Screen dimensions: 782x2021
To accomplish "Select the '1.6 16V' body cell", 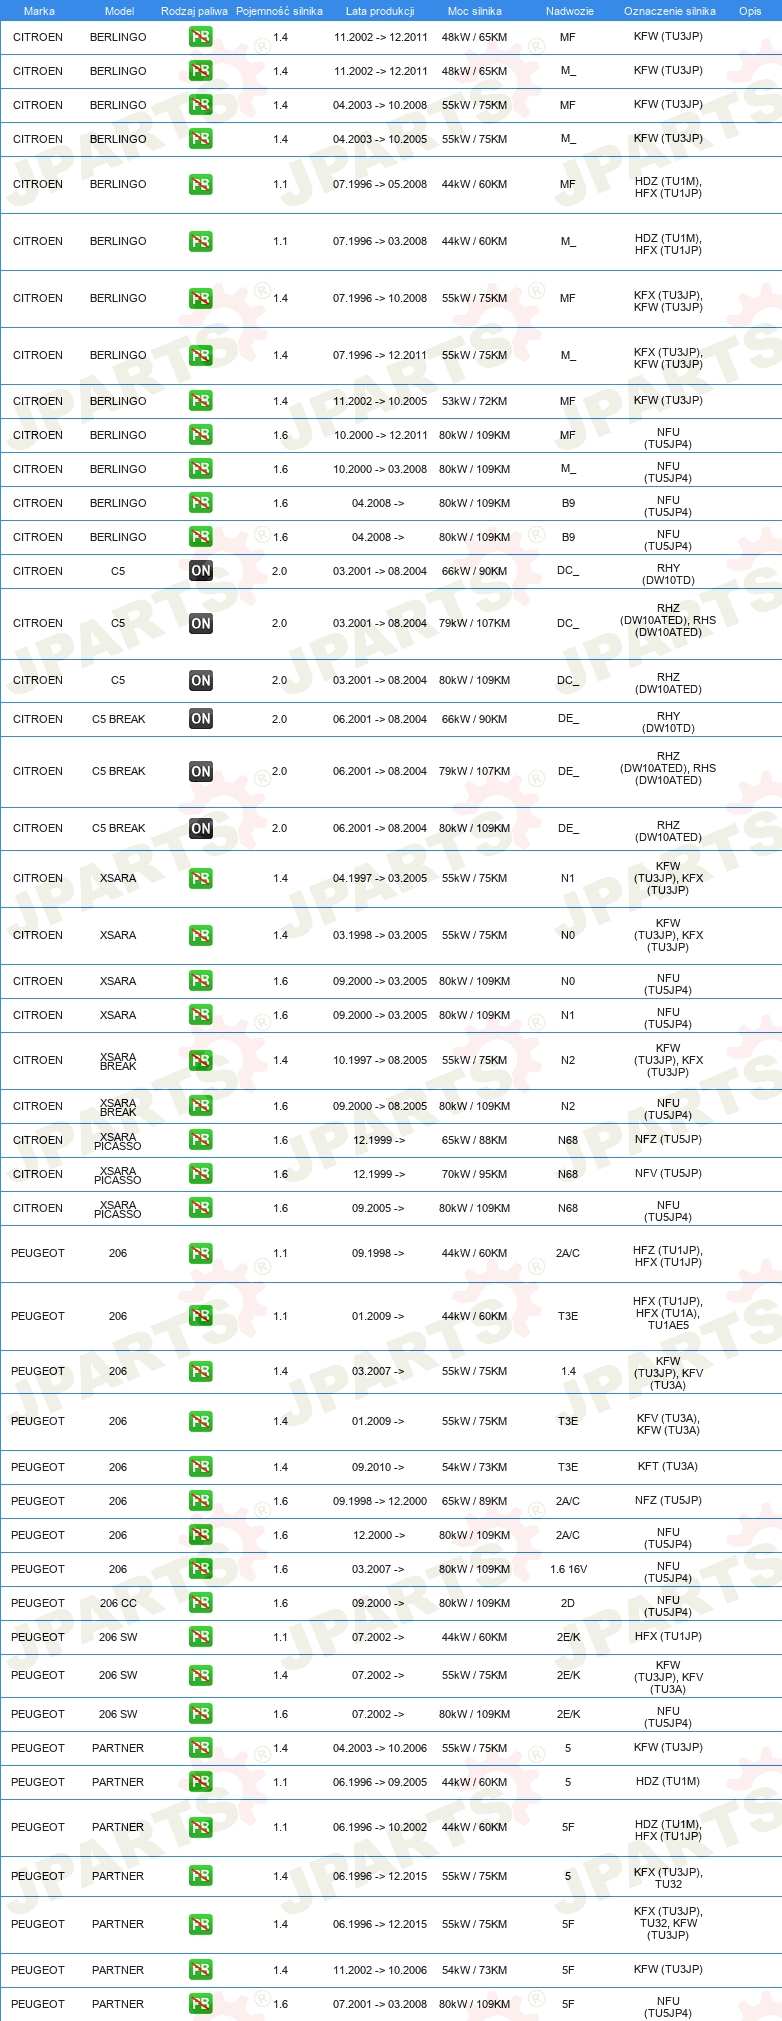I will (x=569, y=1569).
